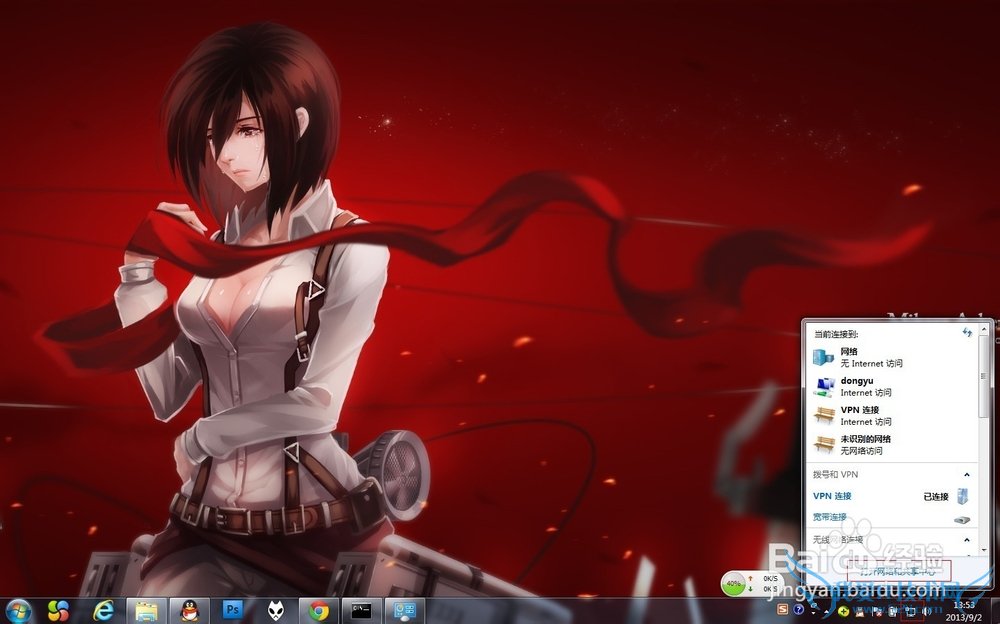
Task: Click the connected VPN 连接 list item
Action: click(892, 496)
